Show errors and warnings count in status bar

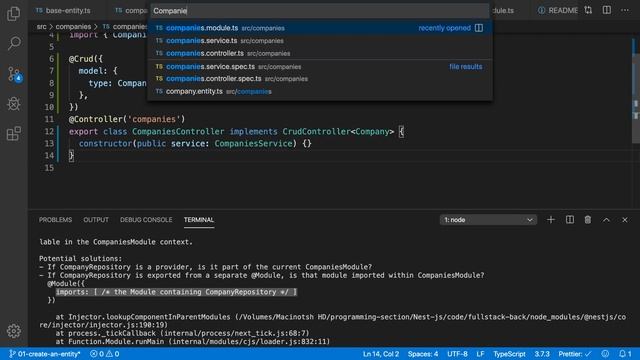pyautogui.click(x=104, y=354)
